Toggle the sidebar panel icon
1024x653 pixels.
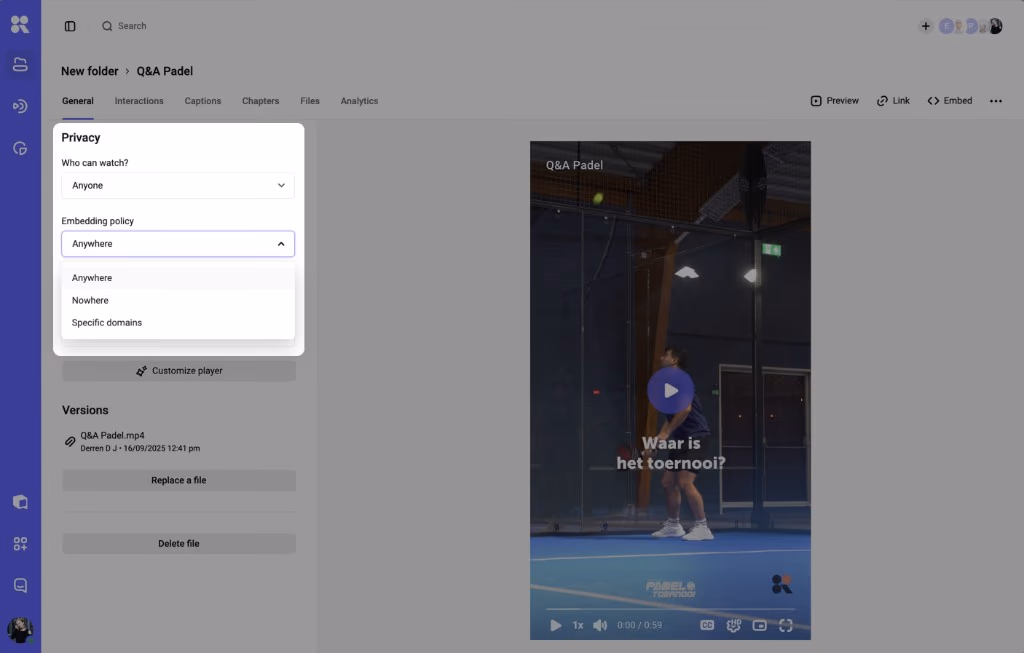click(70, 26)
